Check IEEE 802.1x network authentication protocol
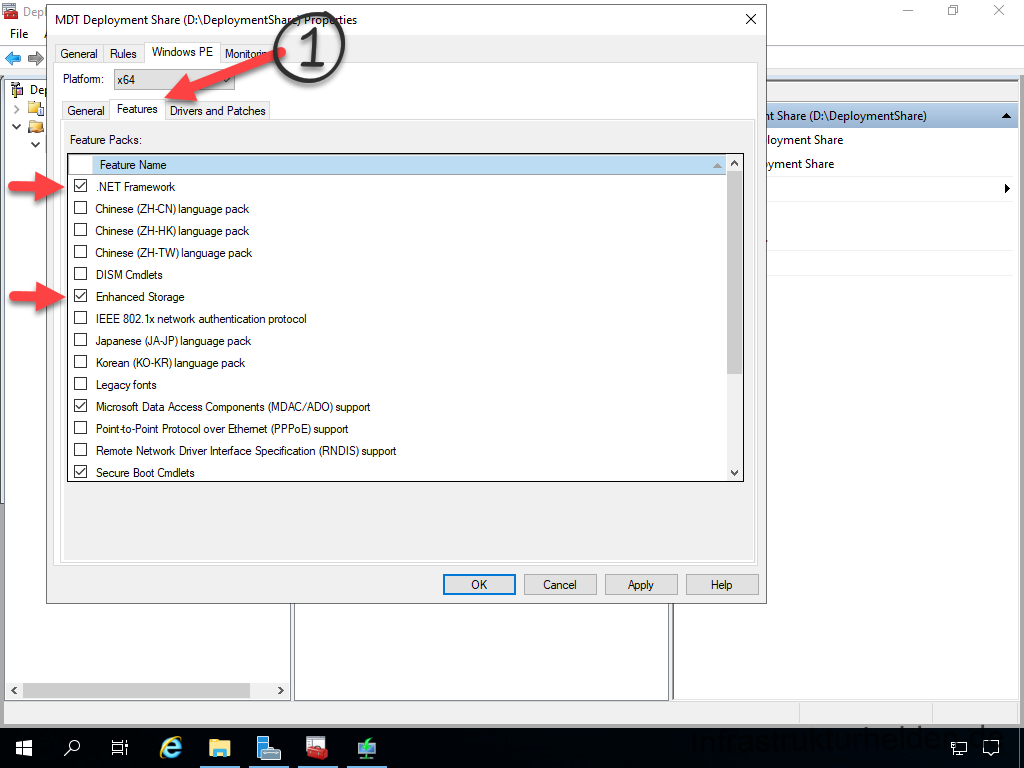Image resolution: width=1024 pixels, height=768 pixels. (80, 318)
